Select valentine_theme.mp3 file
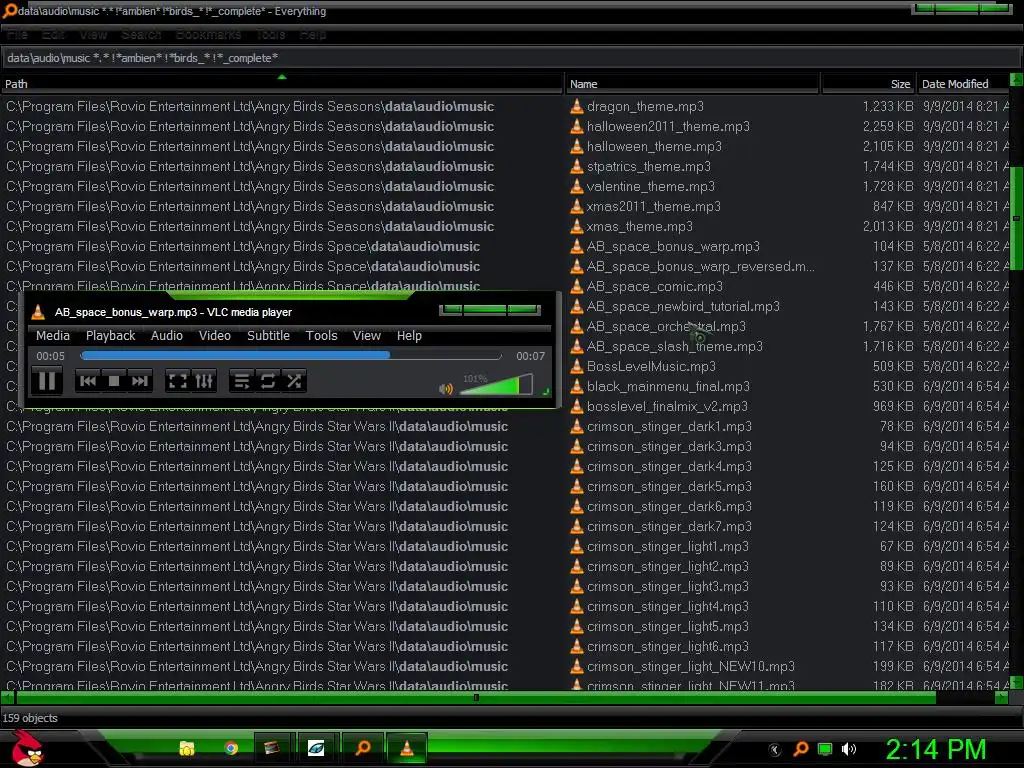 coord(650,187)
